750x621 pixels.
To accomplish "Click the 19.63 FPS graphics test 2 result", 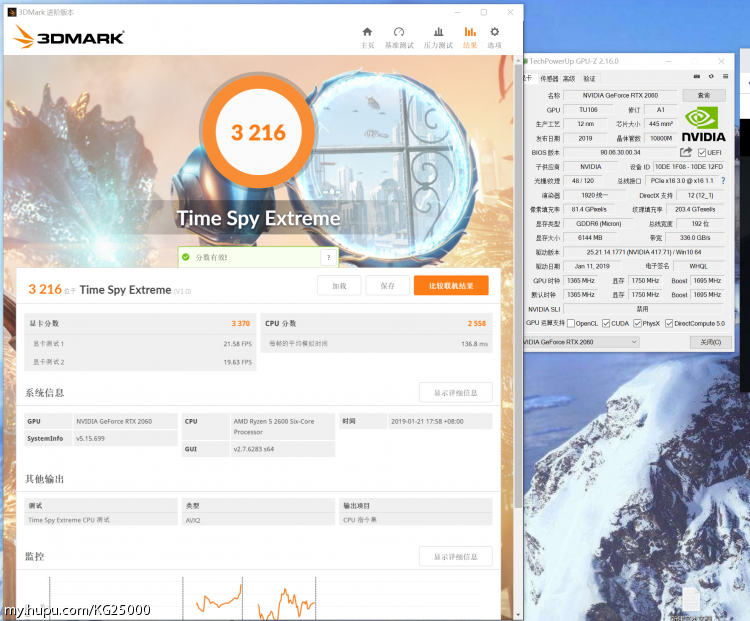I will (237, 362).
